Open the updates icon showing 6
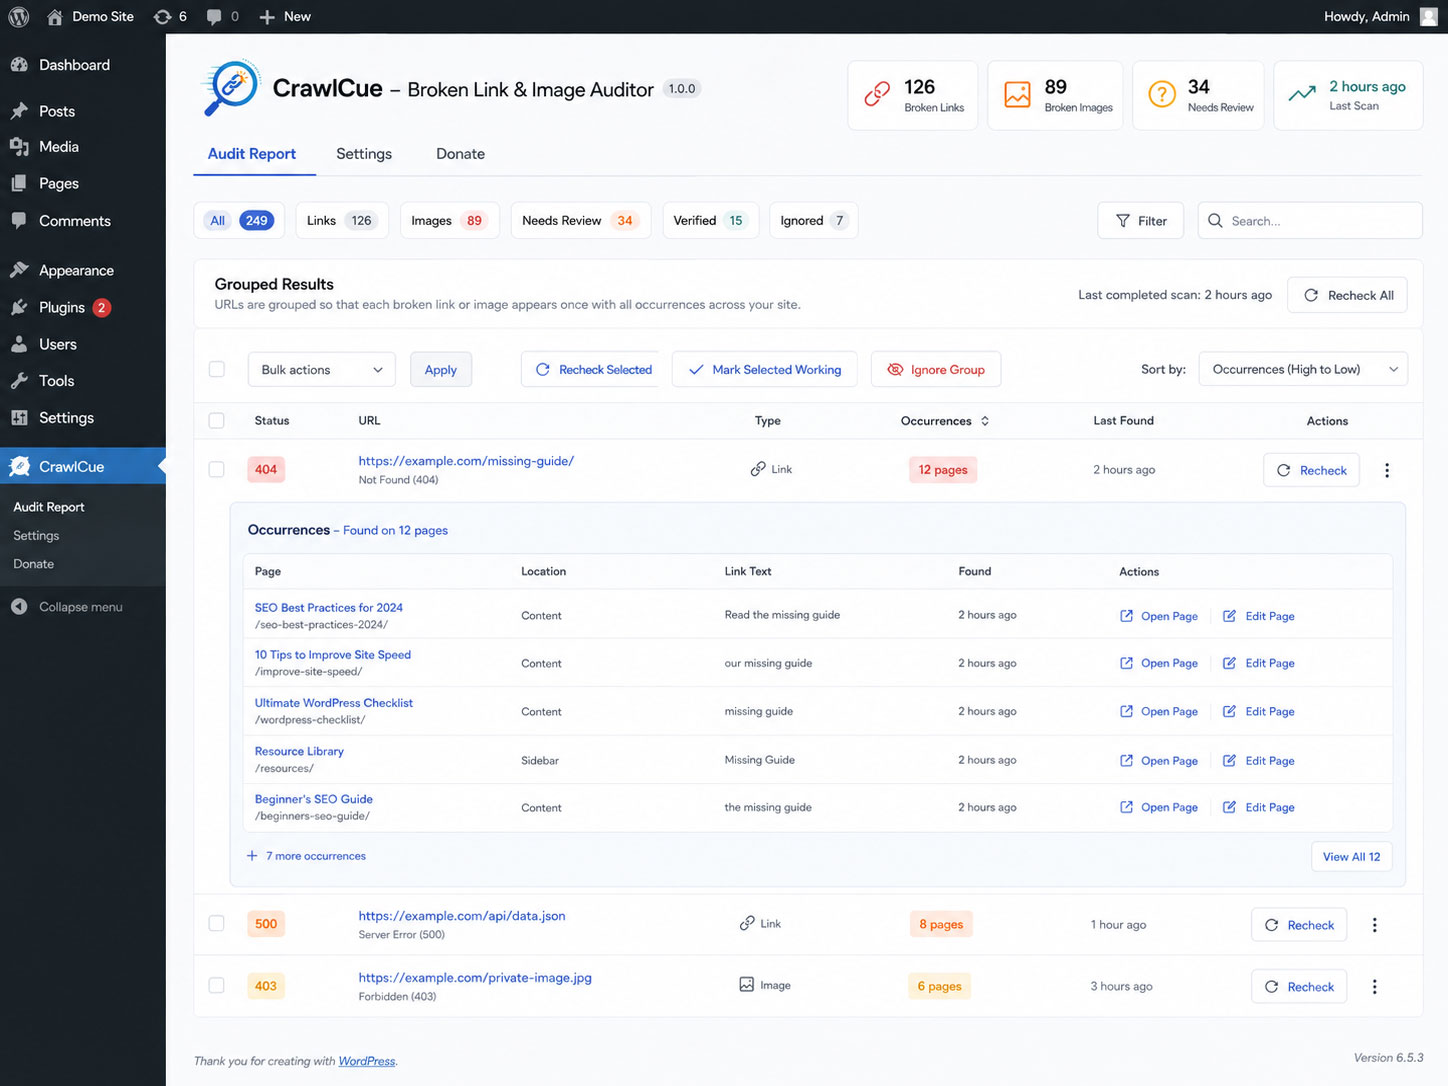The width and height of the screenshot is (1448, 1086). (170, 17)
